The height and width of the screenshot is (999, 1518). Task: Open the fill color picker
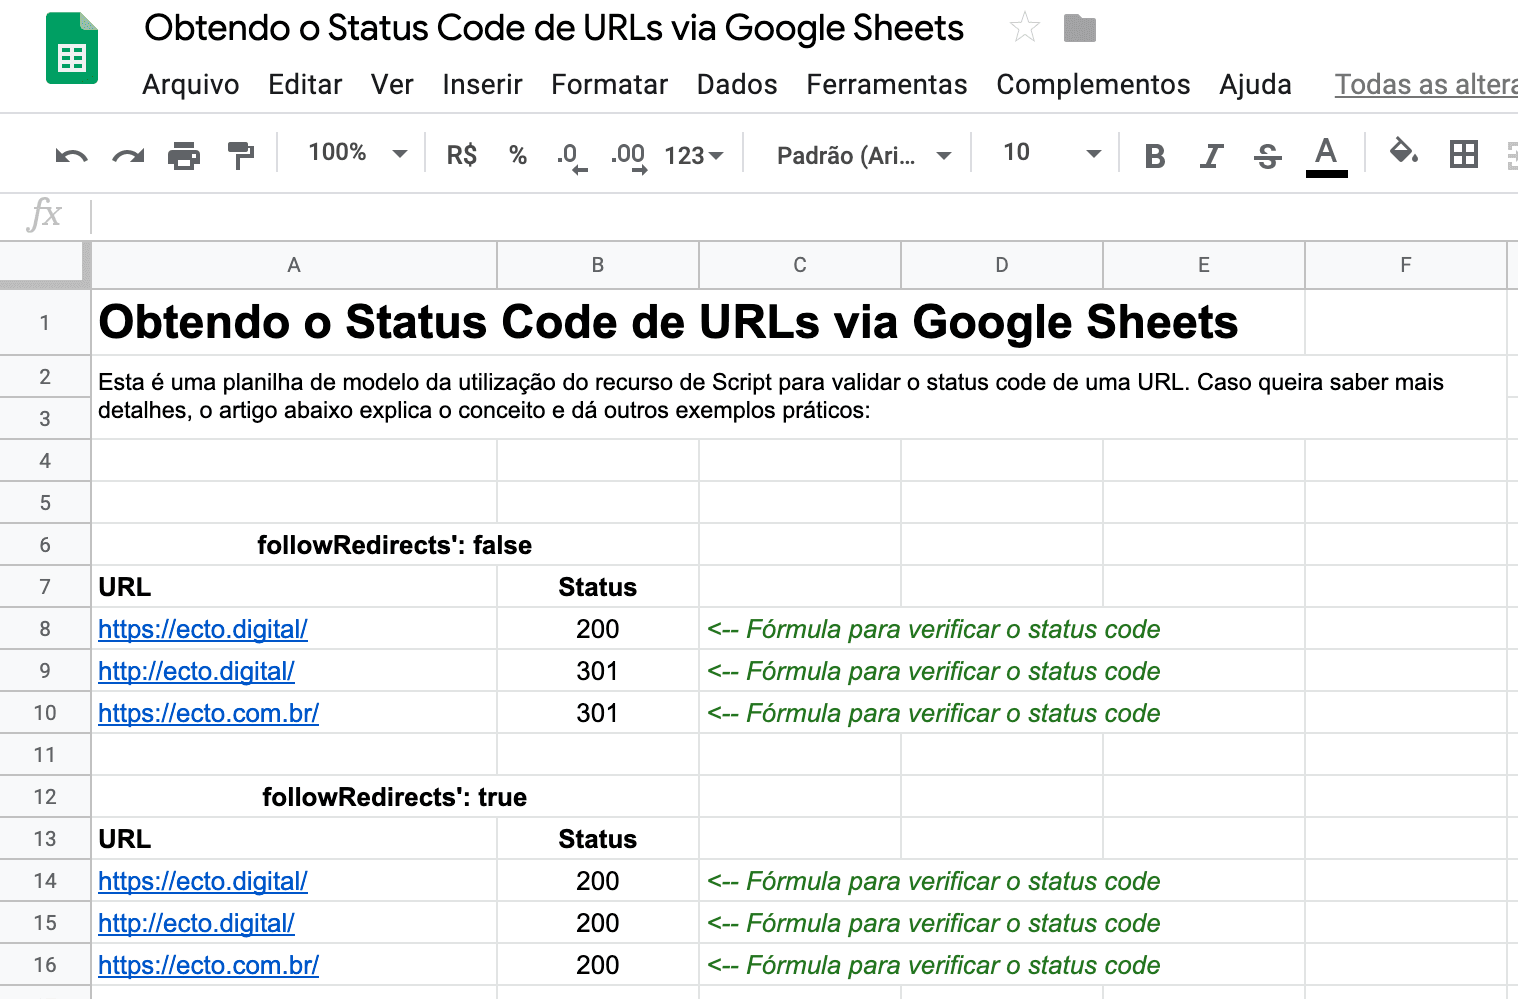click(x=1404, y=153)
